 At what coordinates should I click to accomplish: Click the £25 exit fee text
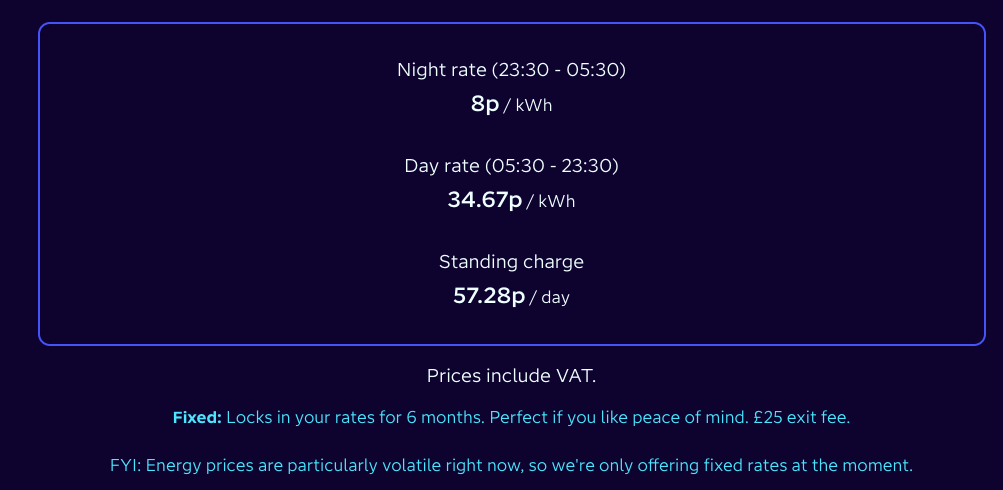click(800, 417)
